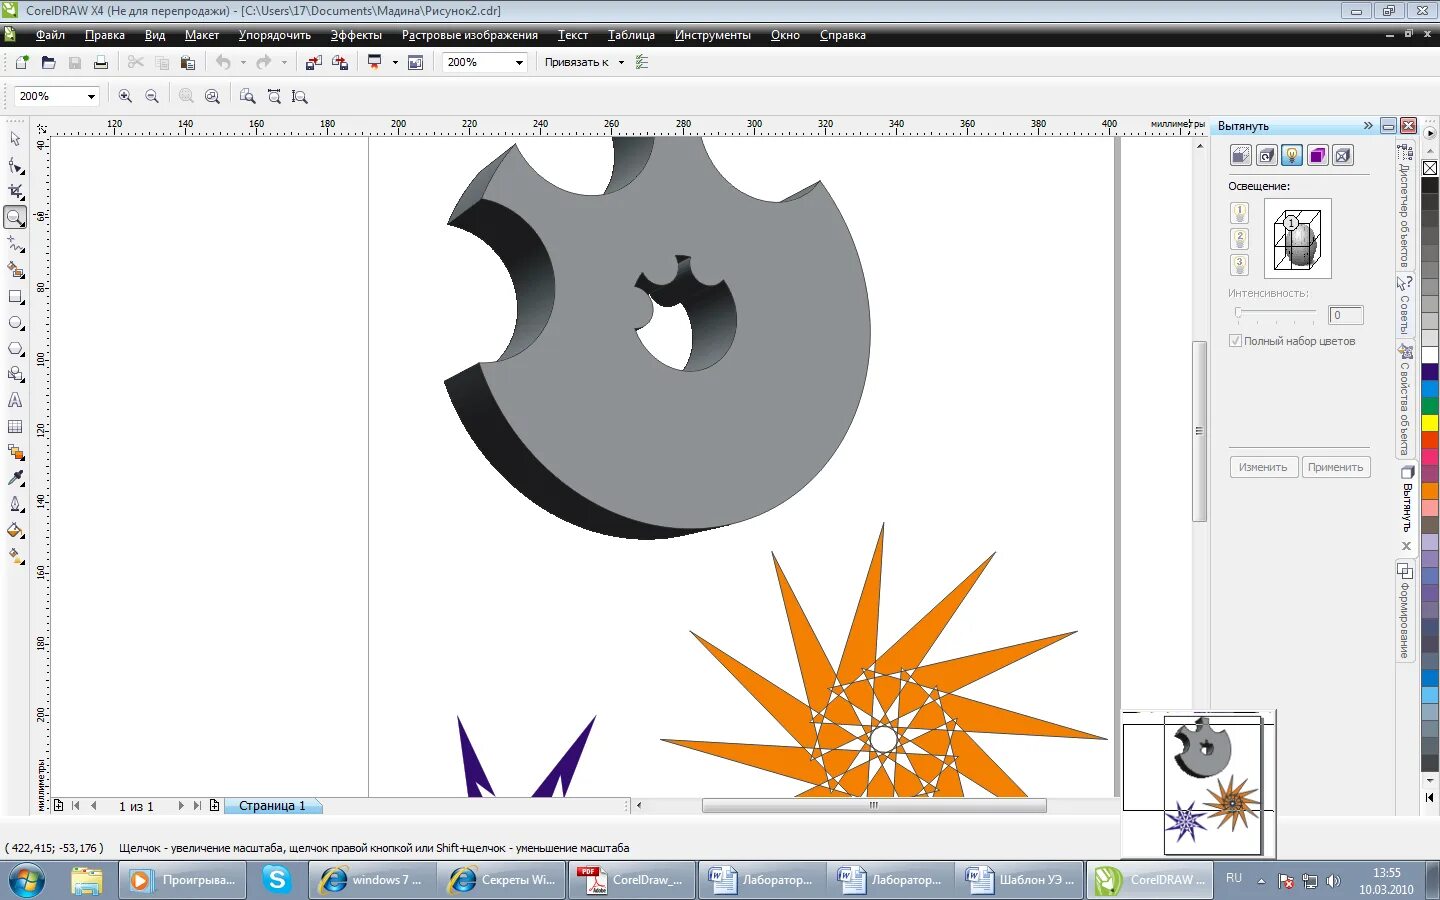
Task: Select the Shape tool in the toolbox
Action: click(15, 165)
